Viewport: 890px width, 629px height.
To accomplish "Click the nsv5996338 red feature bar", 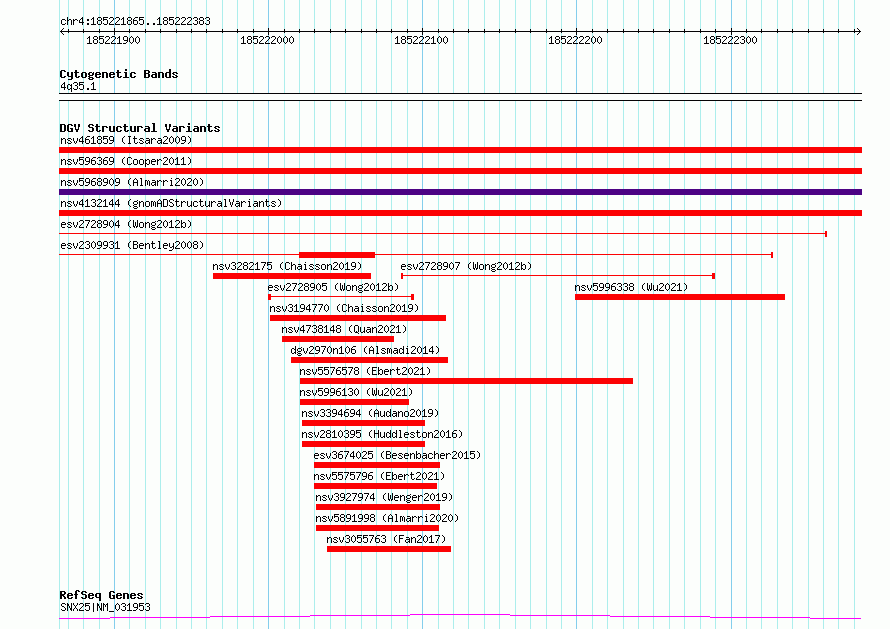I will (680, 297).
